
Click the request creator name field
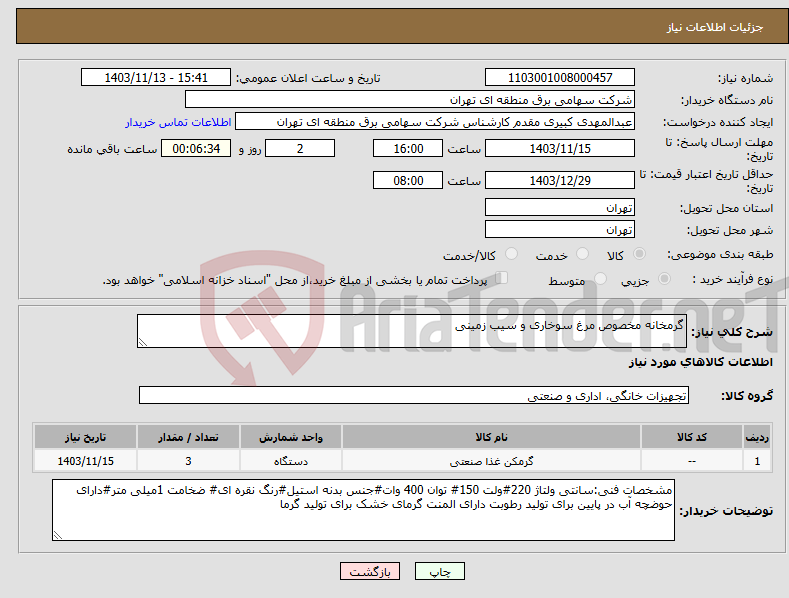point(435,122)
